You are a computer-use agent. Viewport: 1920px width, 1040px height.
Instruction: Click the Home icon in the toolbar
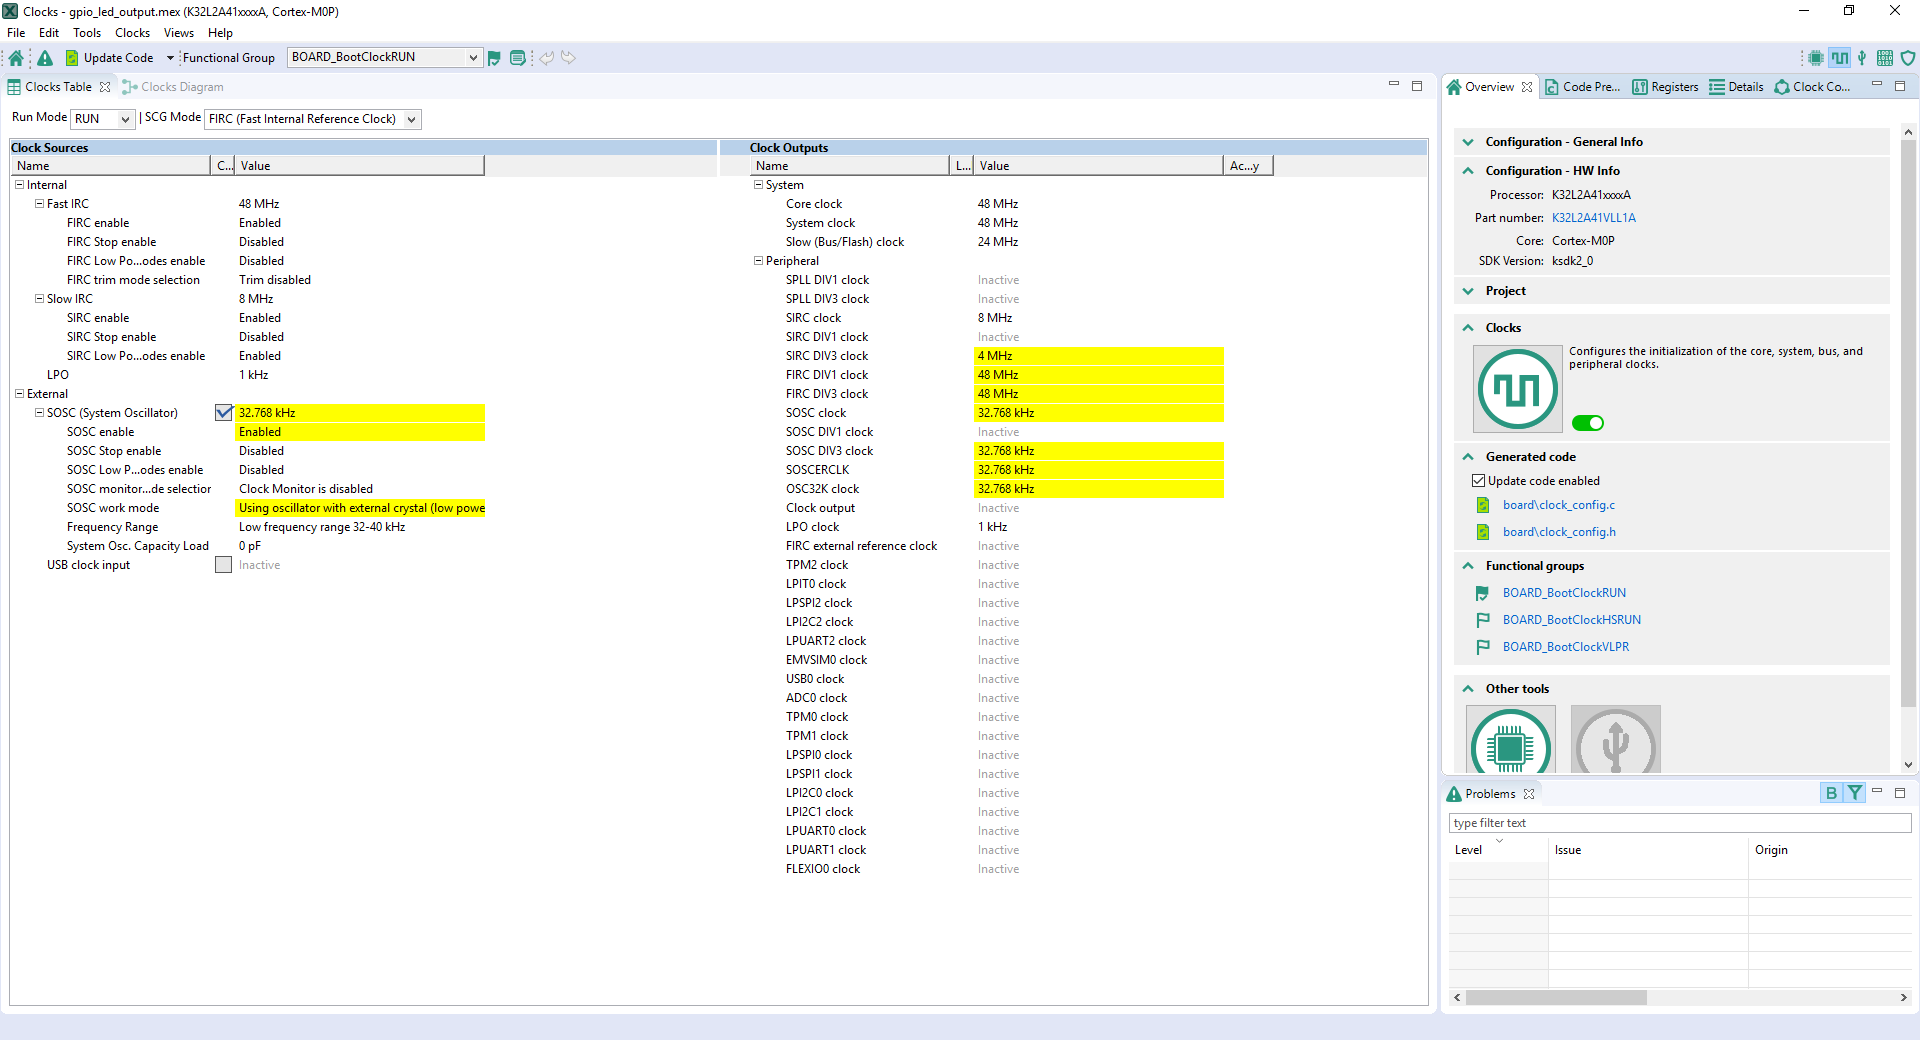tap(16, 58)
